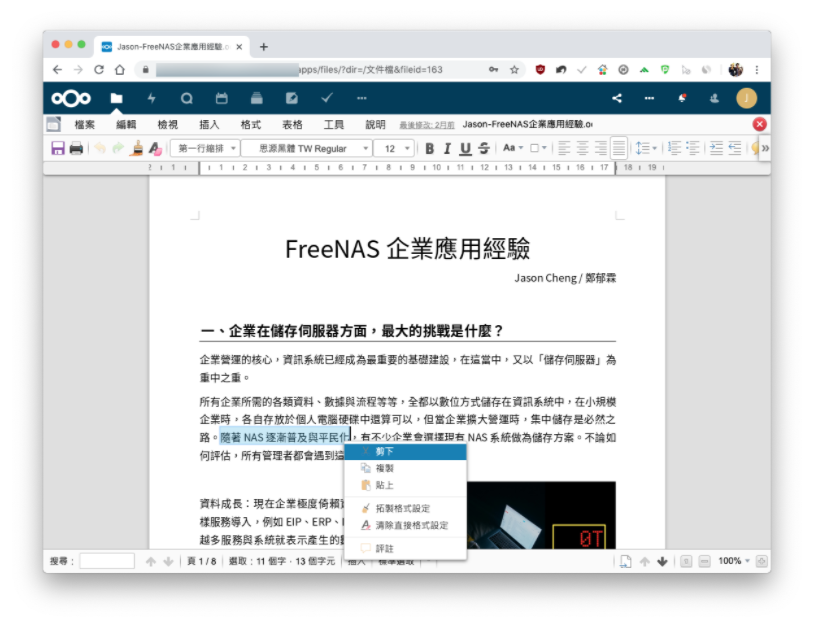Image resolution: width=817 pixels, height=619 pixels.
Task: Undo the last action
Action: (x=100, y=148)
